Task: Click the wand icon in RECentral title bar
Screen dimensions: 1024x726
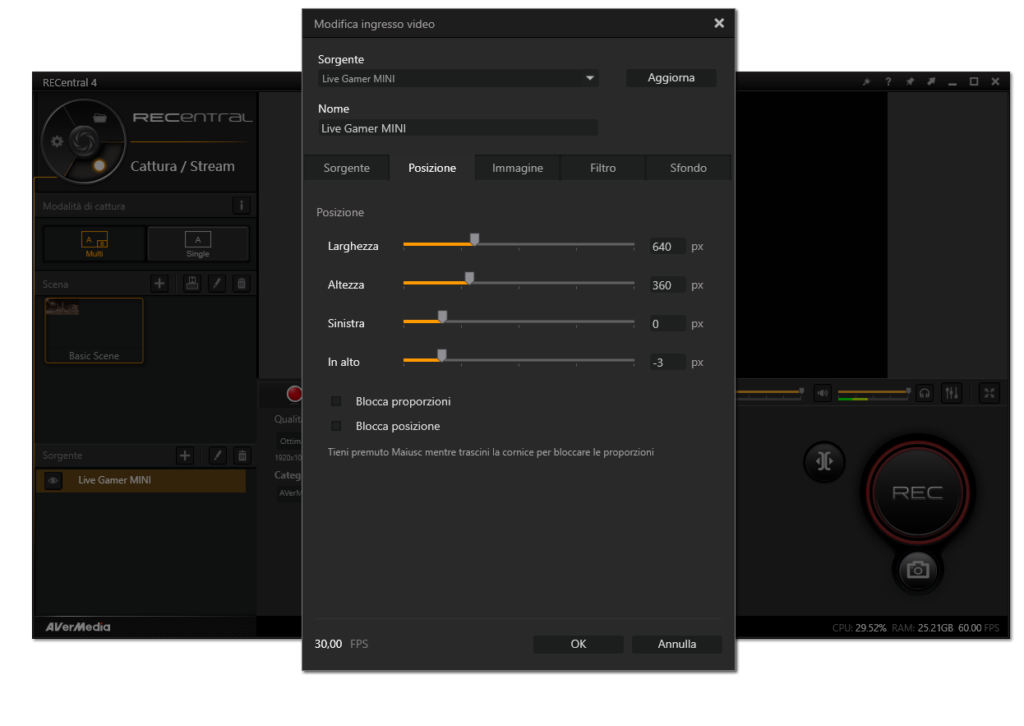Action: pyautogui.click(x=866, y=82)
